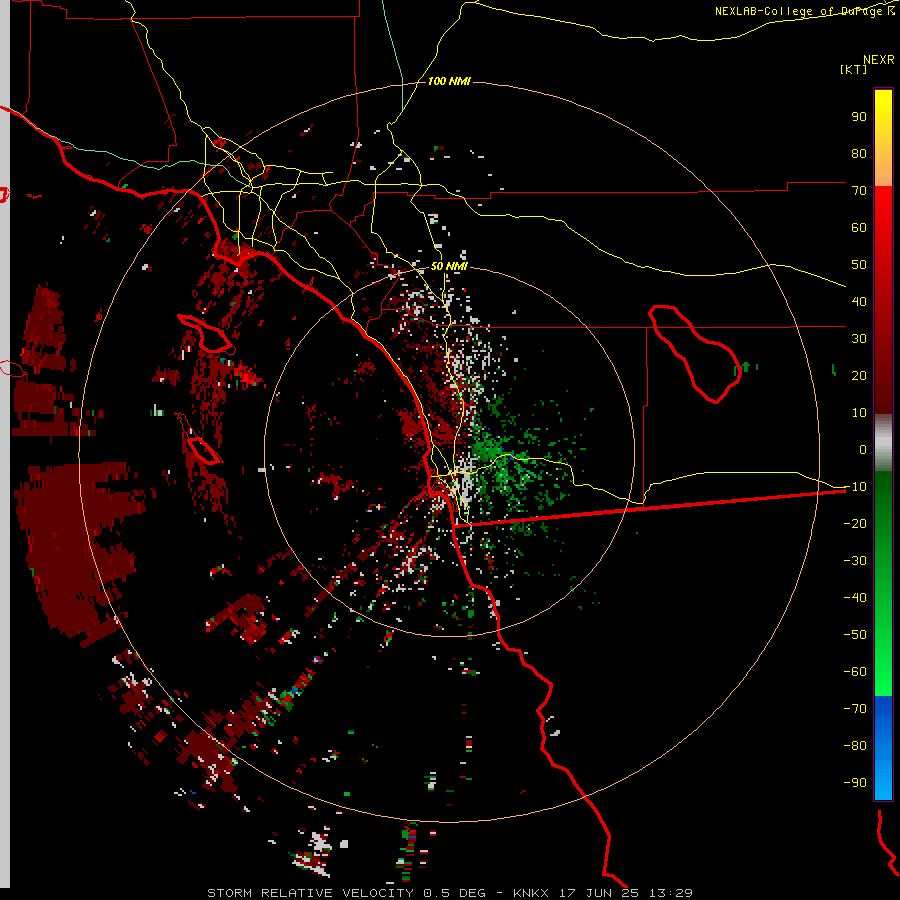900x900 pixels.
Task: Pick the bright green color bar segment
Action: (x=883, y=660)
